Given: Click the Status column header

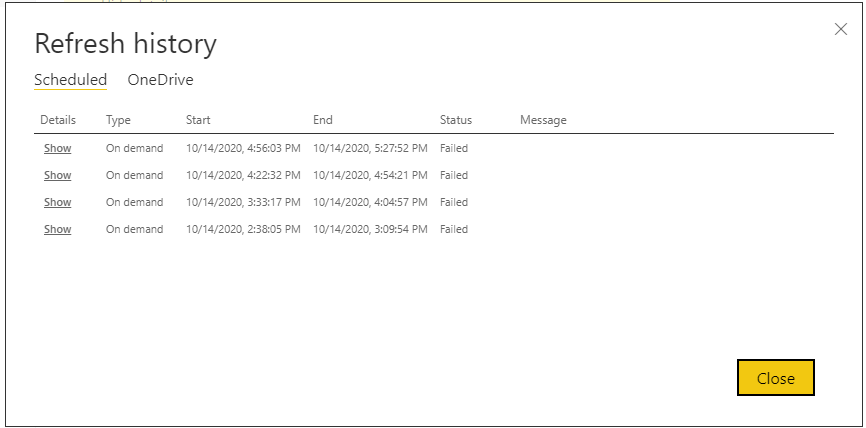Looking at the screenshot, I should pos(456,120).
